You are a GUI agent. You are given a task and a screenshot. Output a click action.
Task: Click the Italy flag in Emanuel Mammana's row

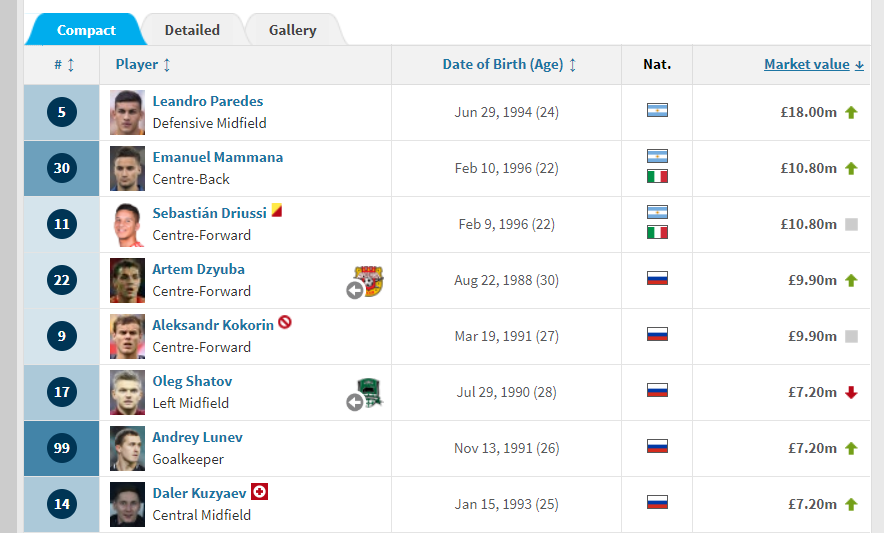[x=657, y=176]
